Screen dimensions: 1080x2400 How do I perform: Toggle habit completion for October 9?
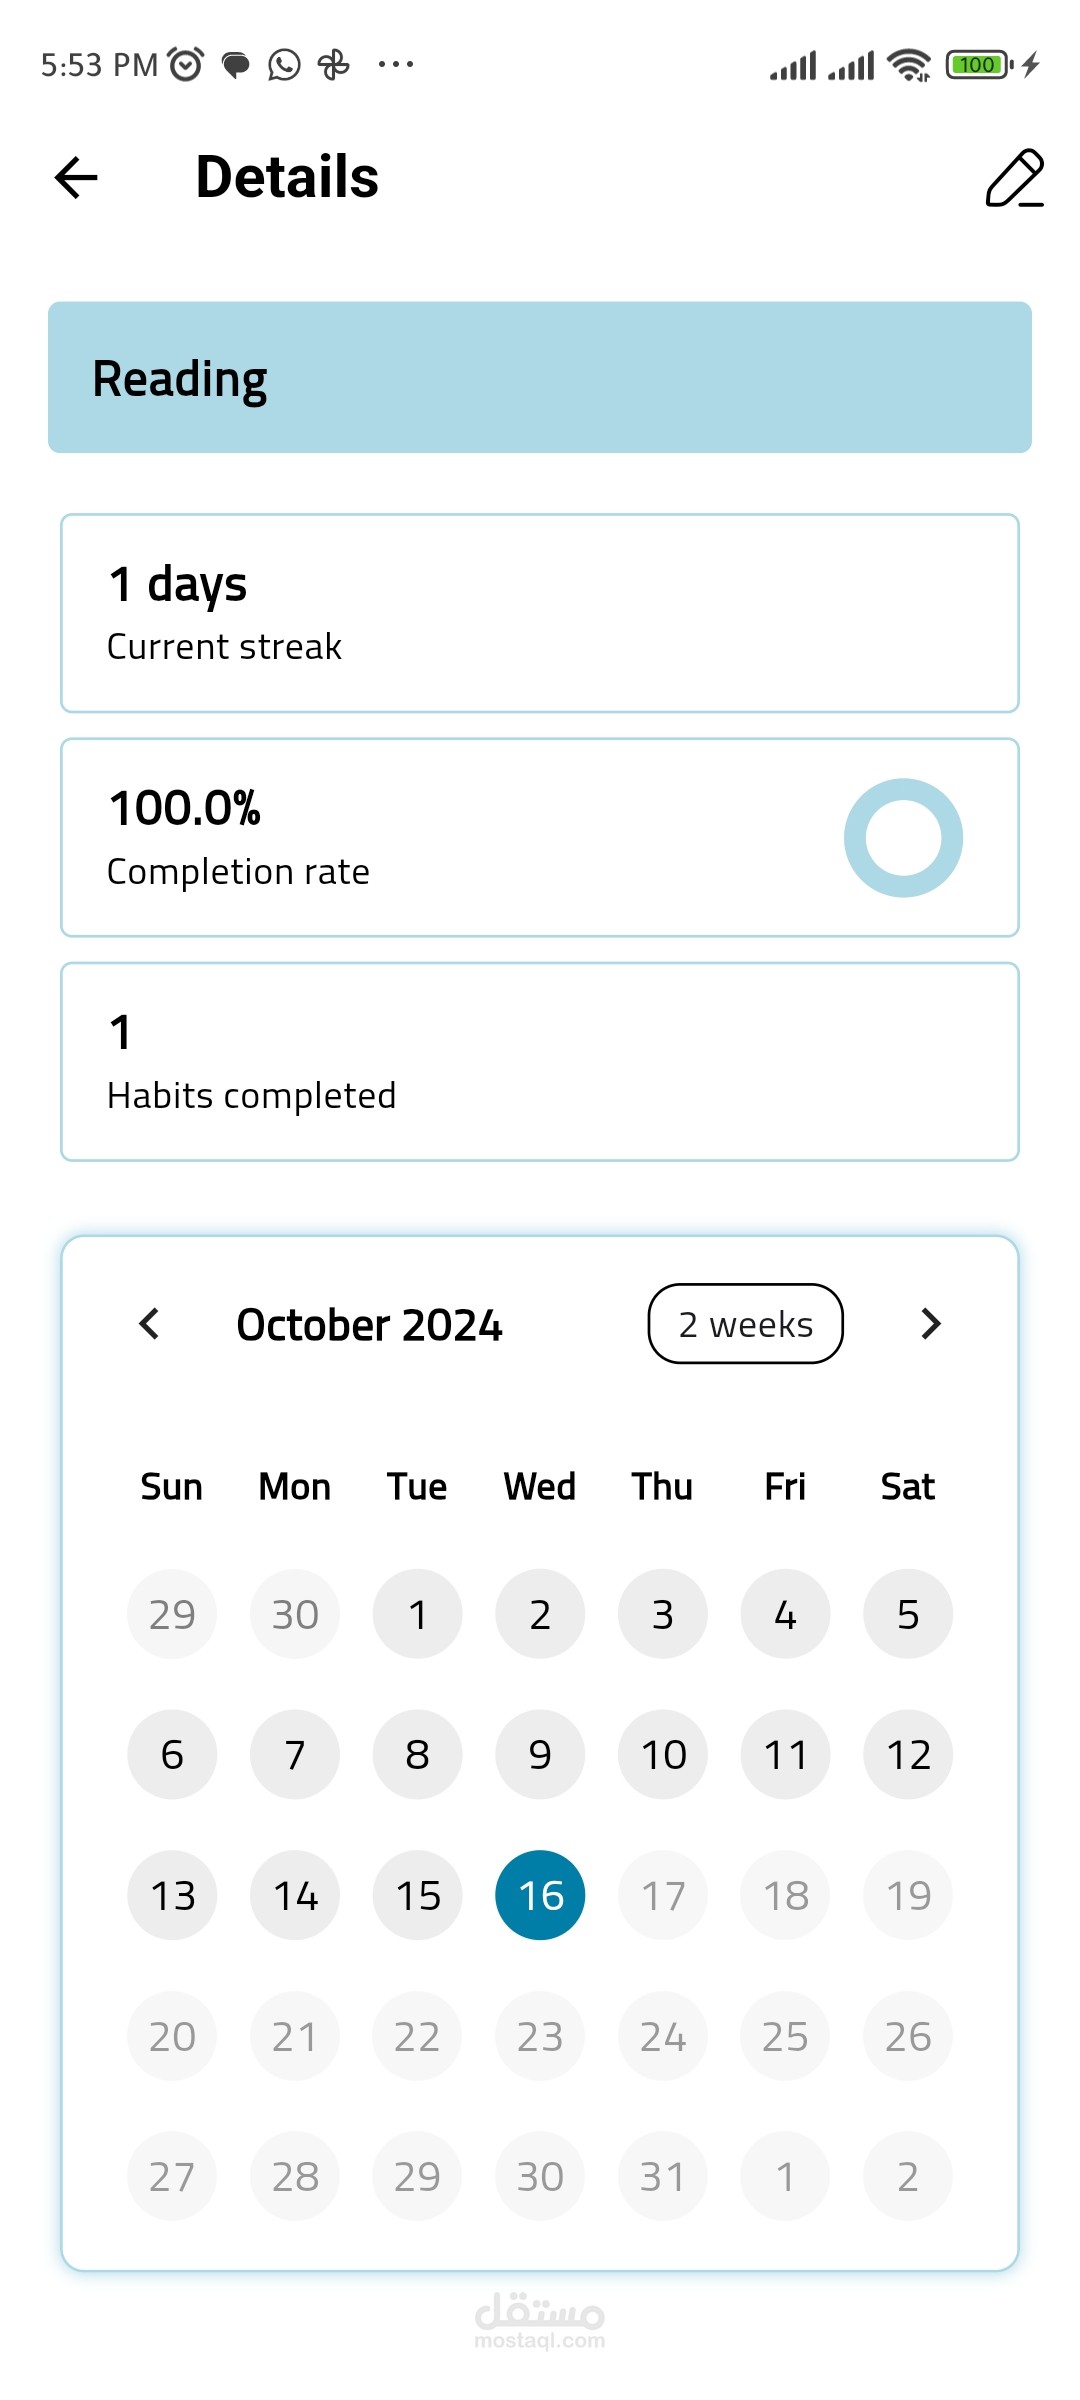pos(540,1755)
